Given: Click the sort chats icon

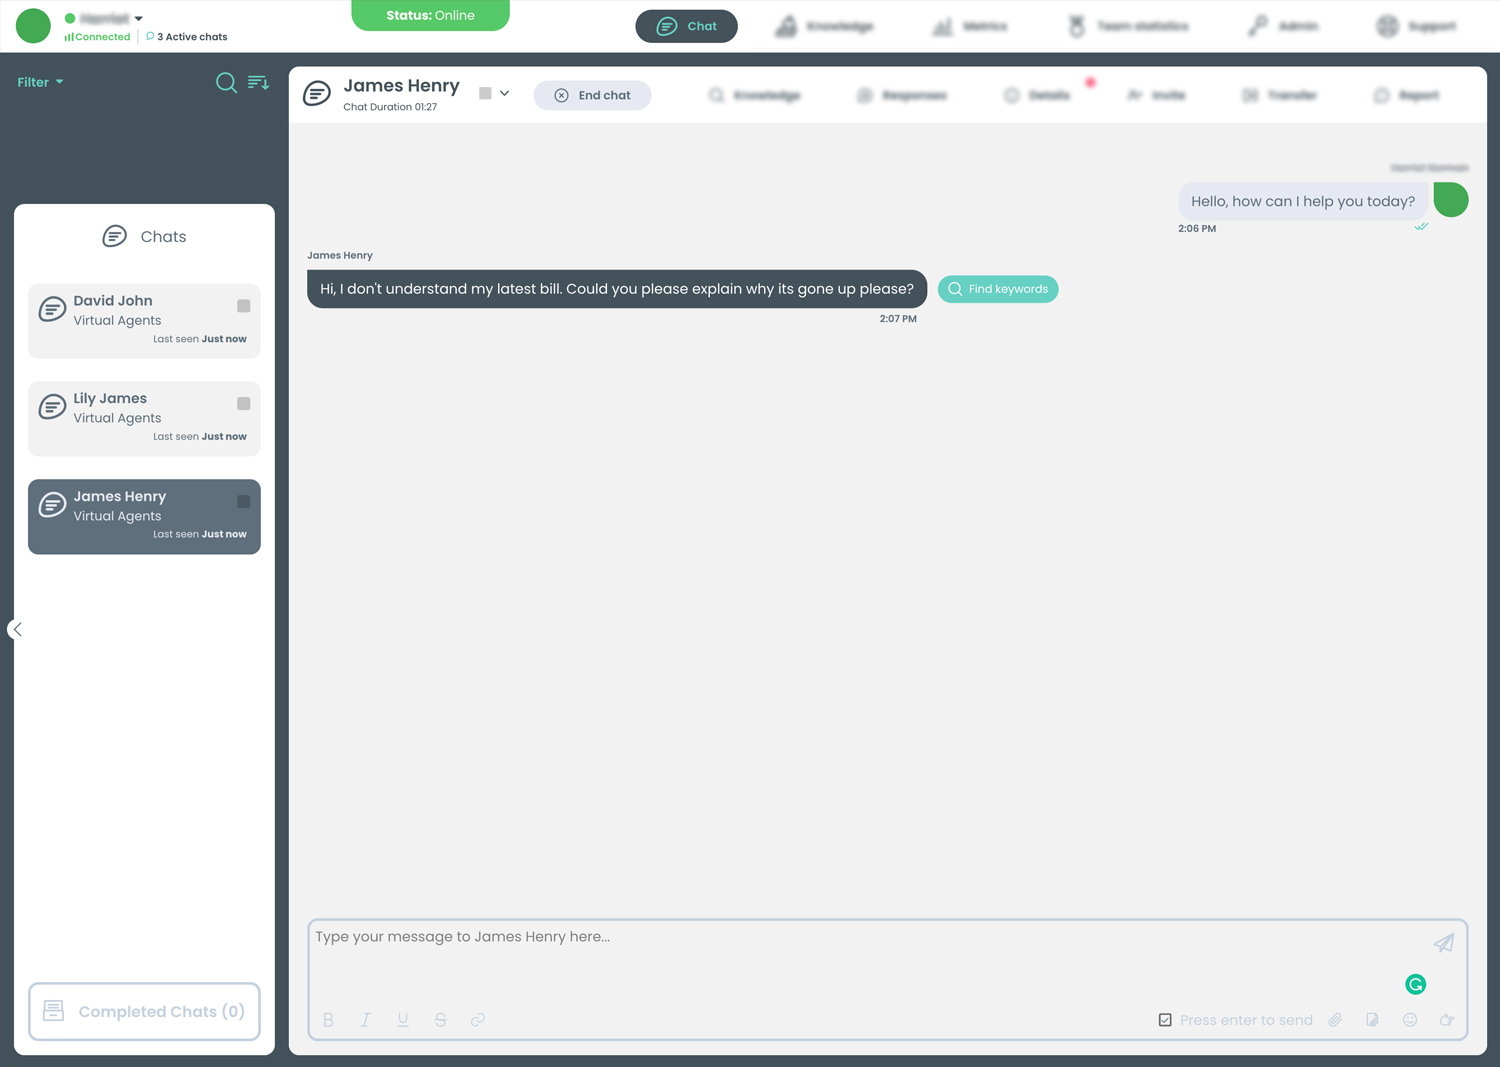Looking at the screenshot, I should point(258,82).
